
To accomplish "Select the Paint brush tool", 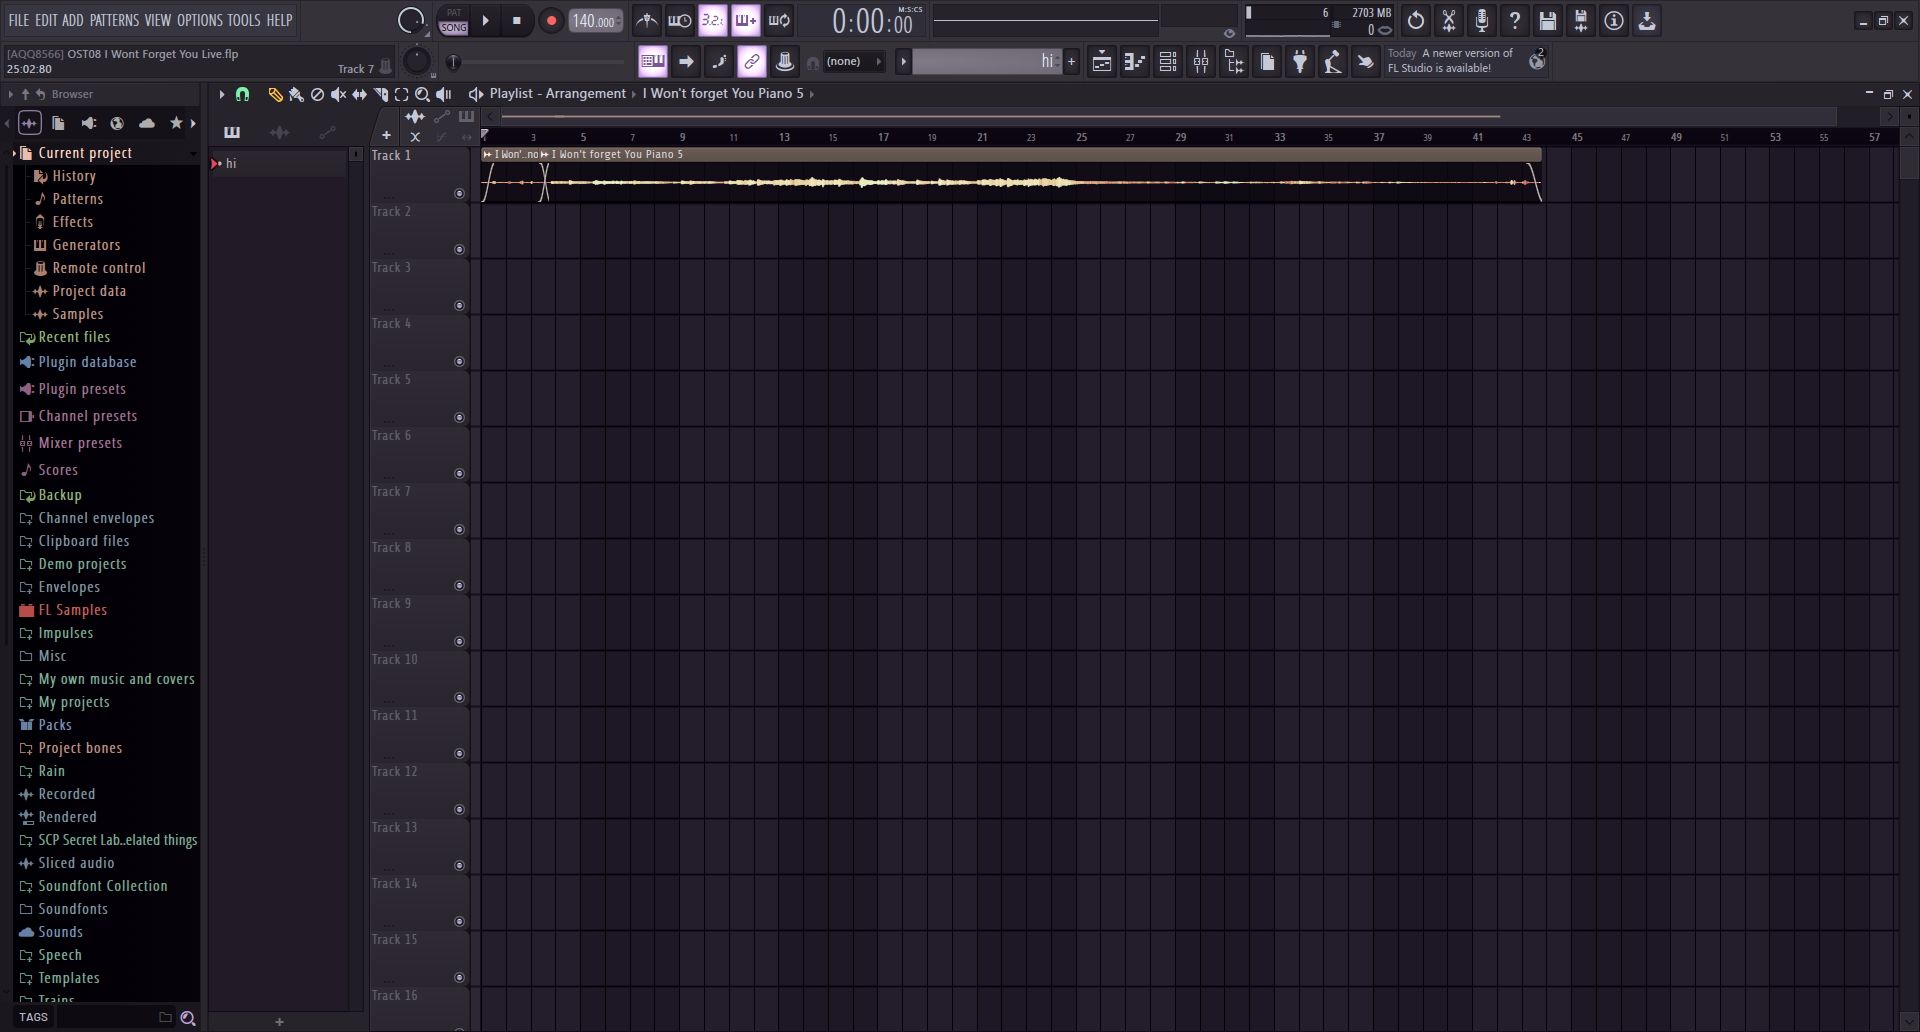I will click(296, 94).
